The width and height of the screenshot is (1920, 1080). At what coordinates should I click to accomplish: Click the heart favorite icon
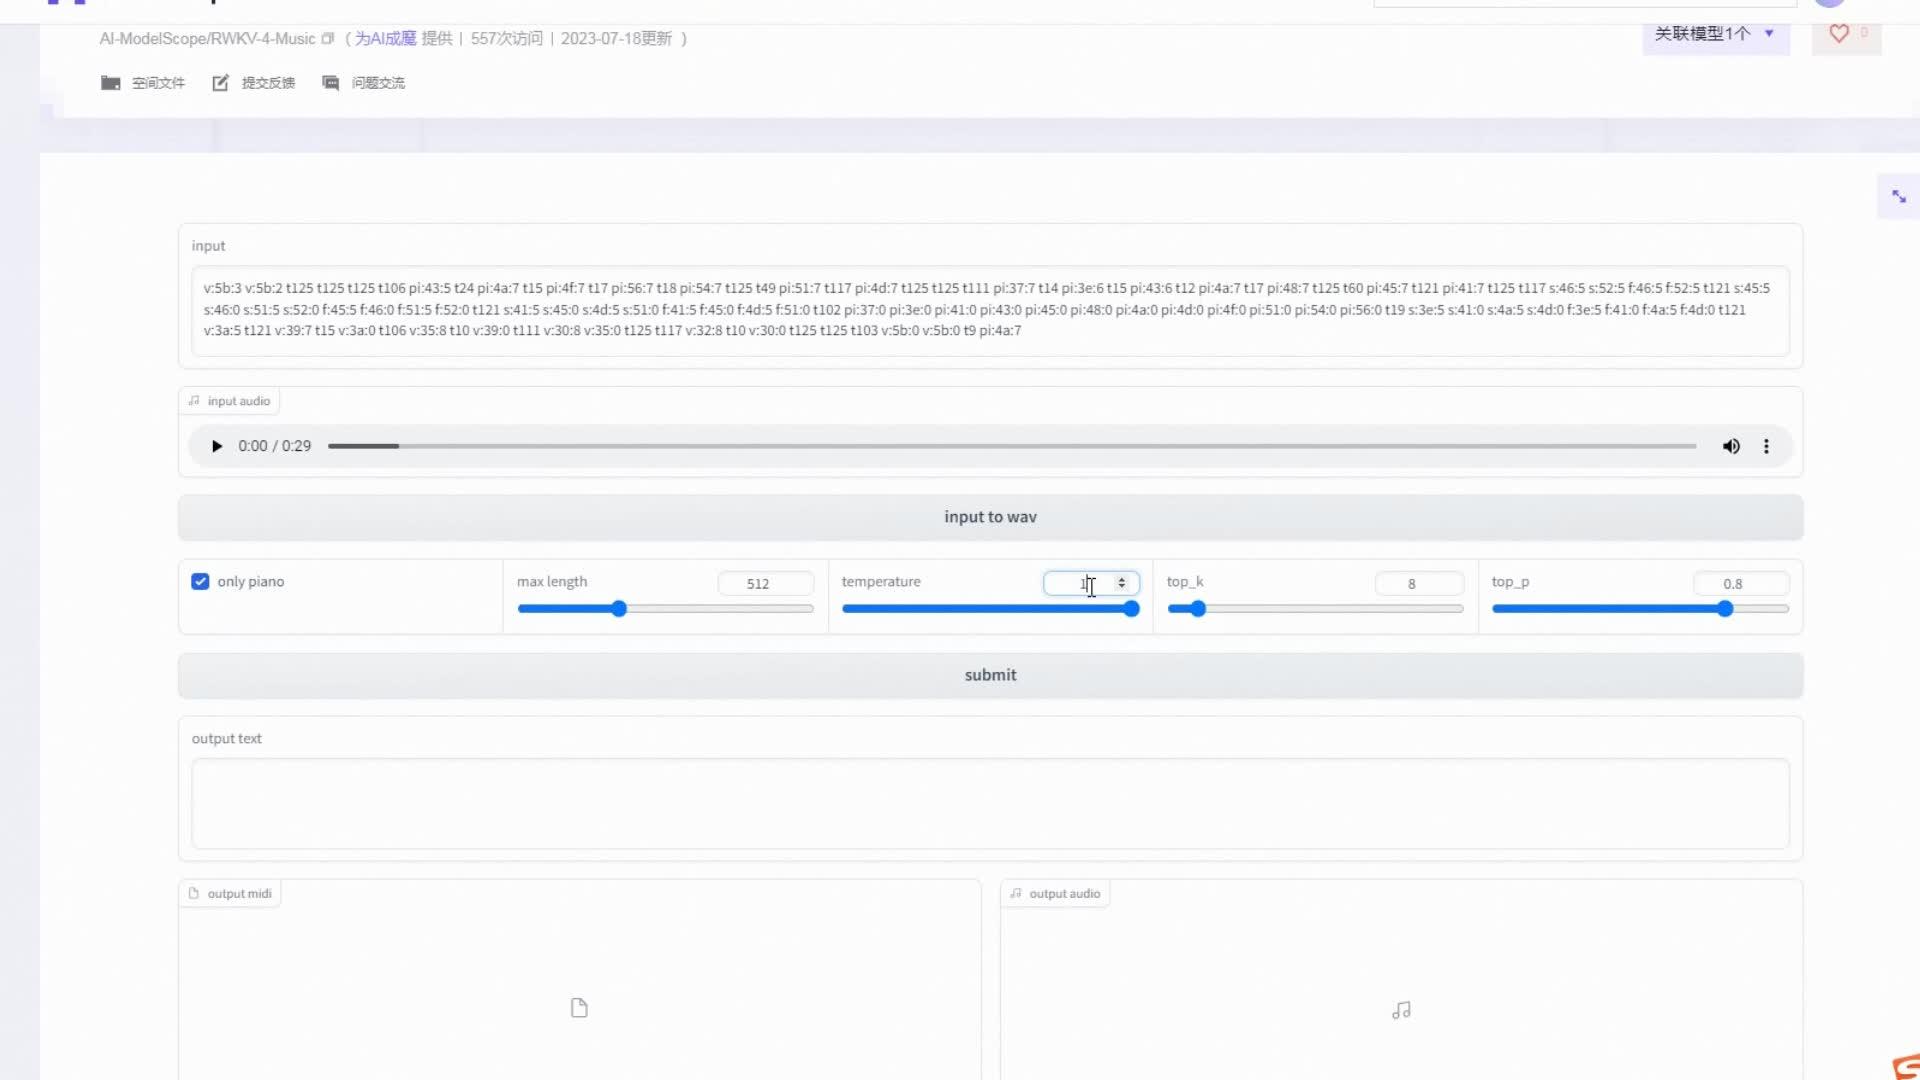tap(1838, 34)
